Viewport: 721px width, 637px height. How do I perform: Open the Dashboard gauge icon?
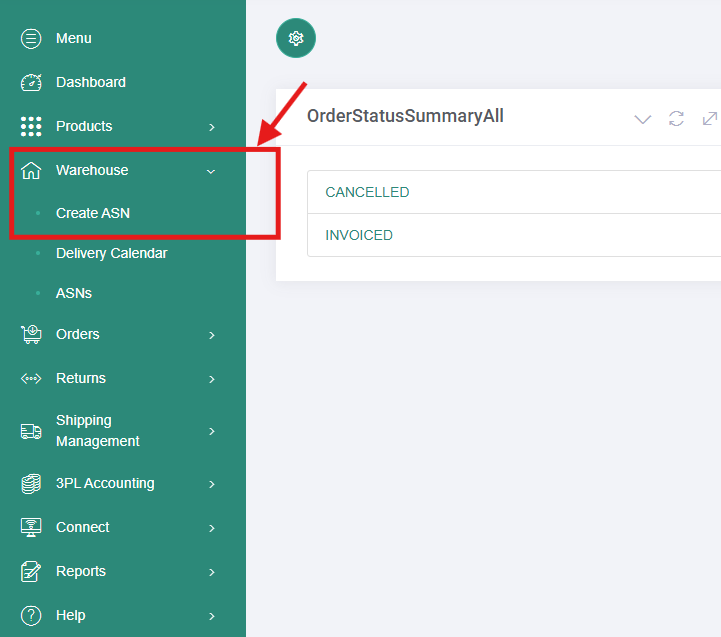31,83
